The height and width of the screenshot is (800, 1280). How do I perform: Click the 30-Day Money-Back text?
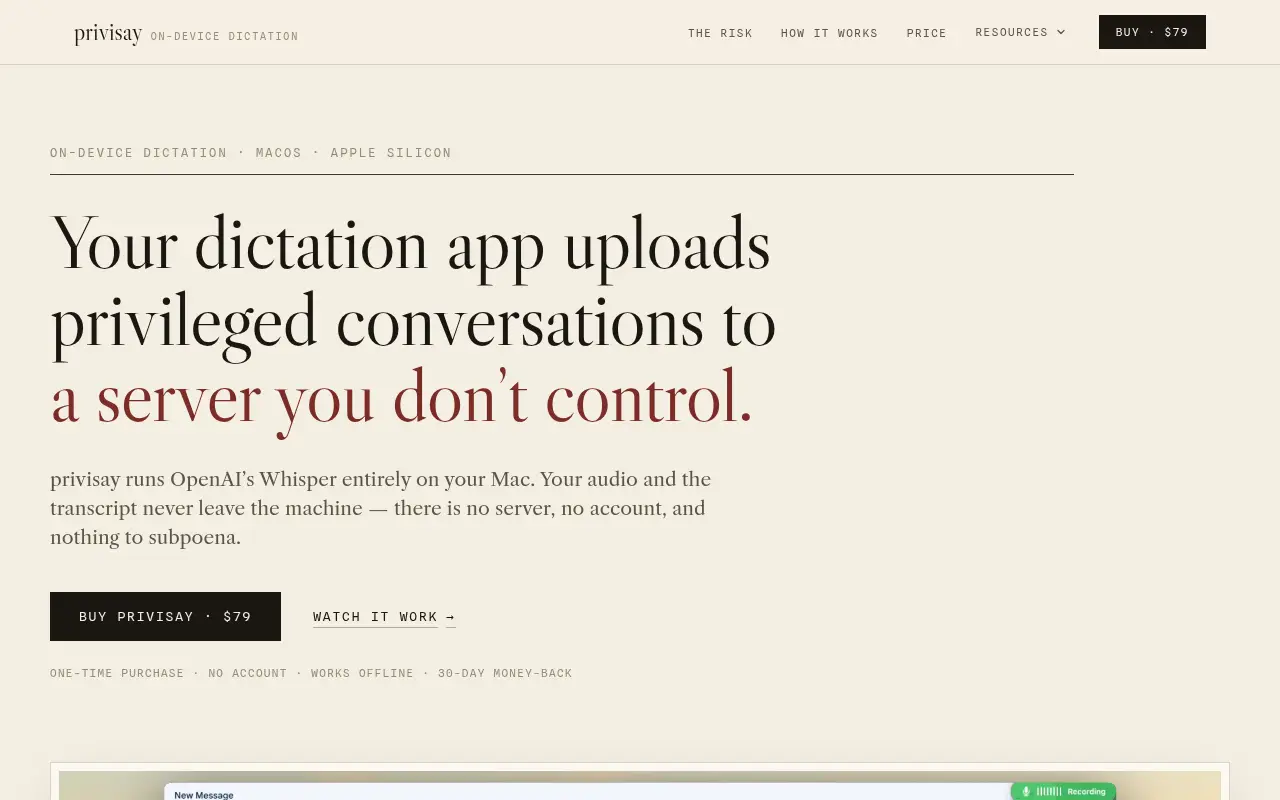(505, 673)
